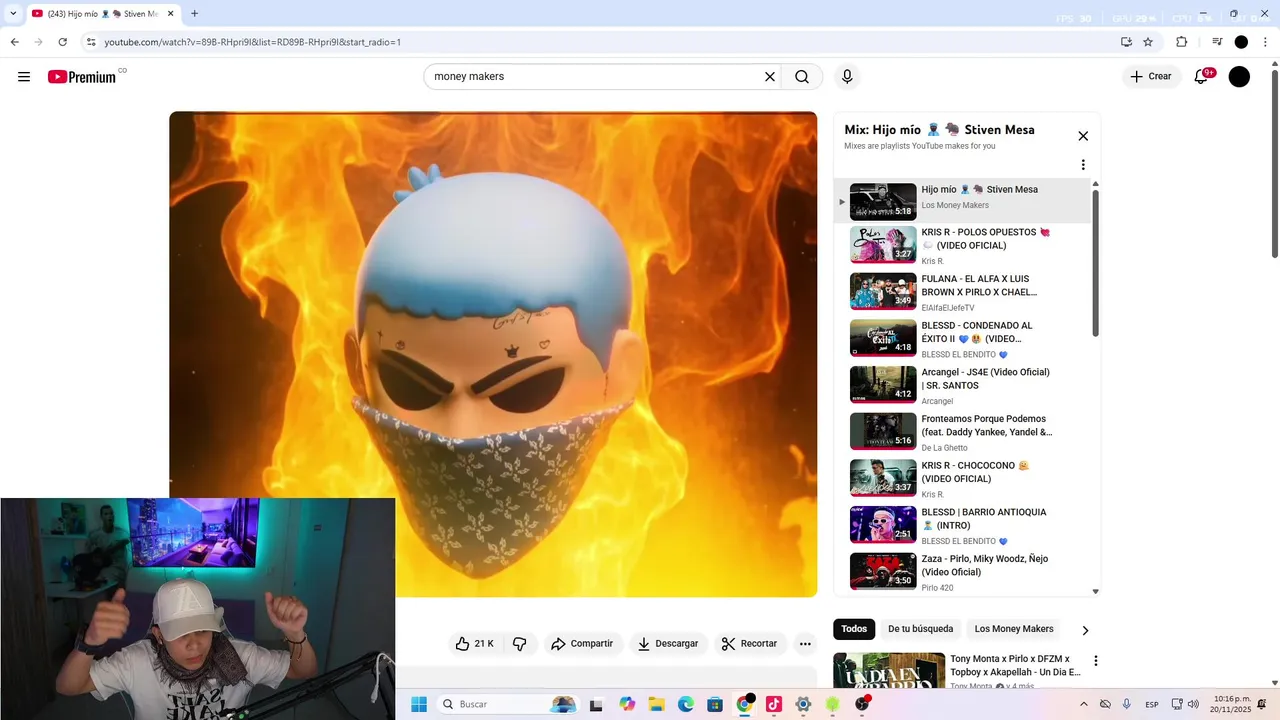Show hidden system tray icons chevron
The width and height of the screenshot is (1280, 720).
[1083, 704]
